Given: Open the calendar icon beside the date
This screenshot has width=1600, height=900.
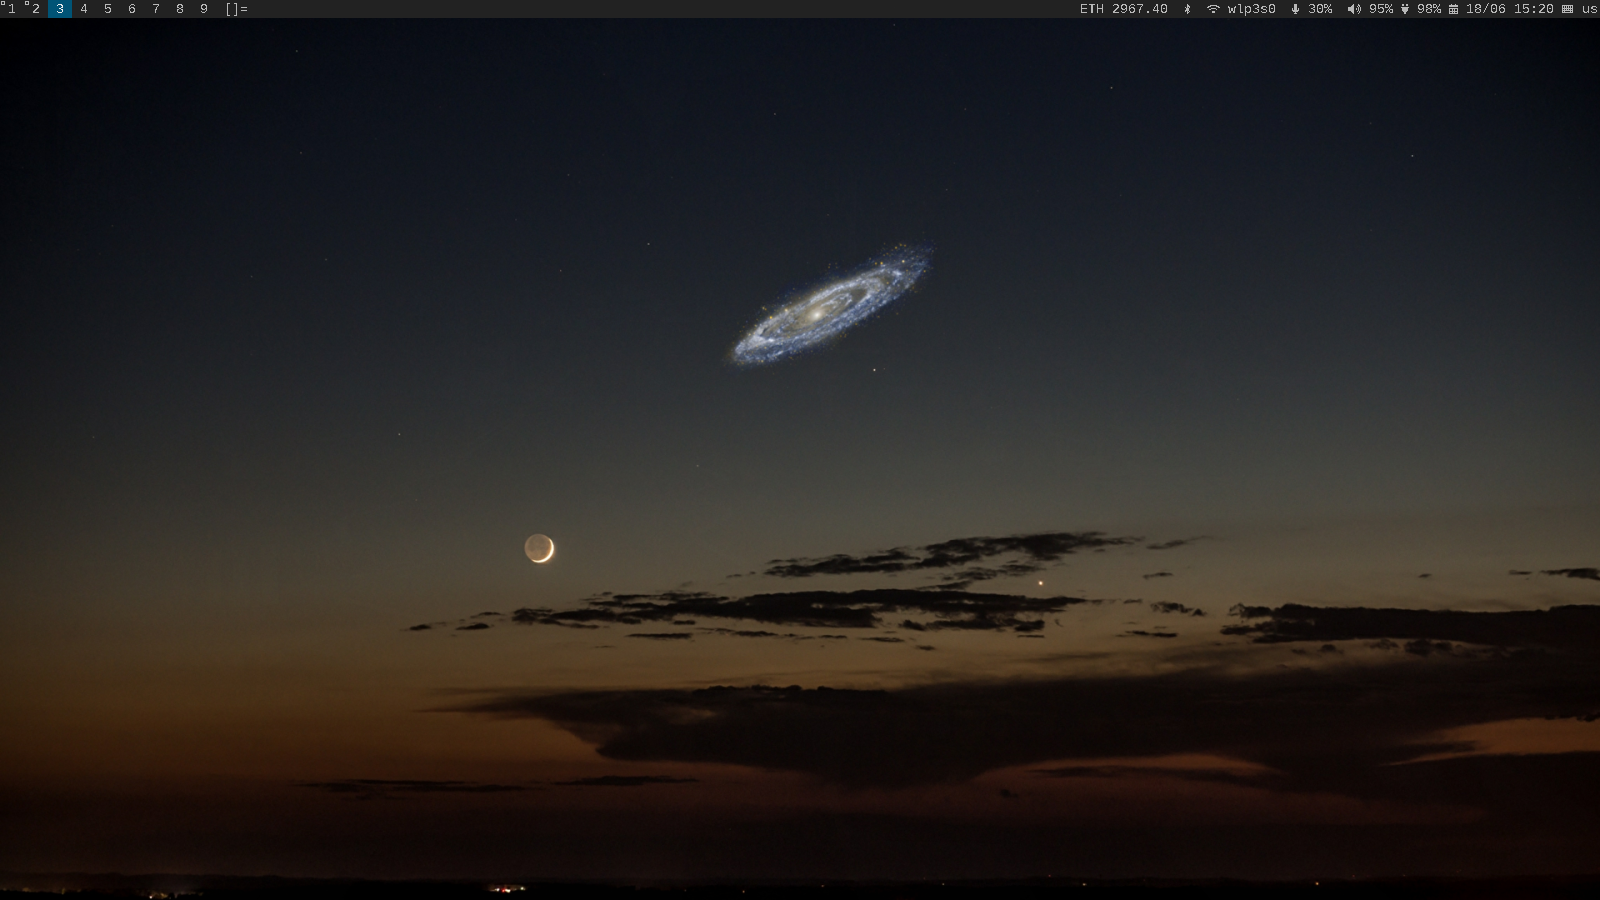Looking at the screenshot, I should (x=1454, y=9).
